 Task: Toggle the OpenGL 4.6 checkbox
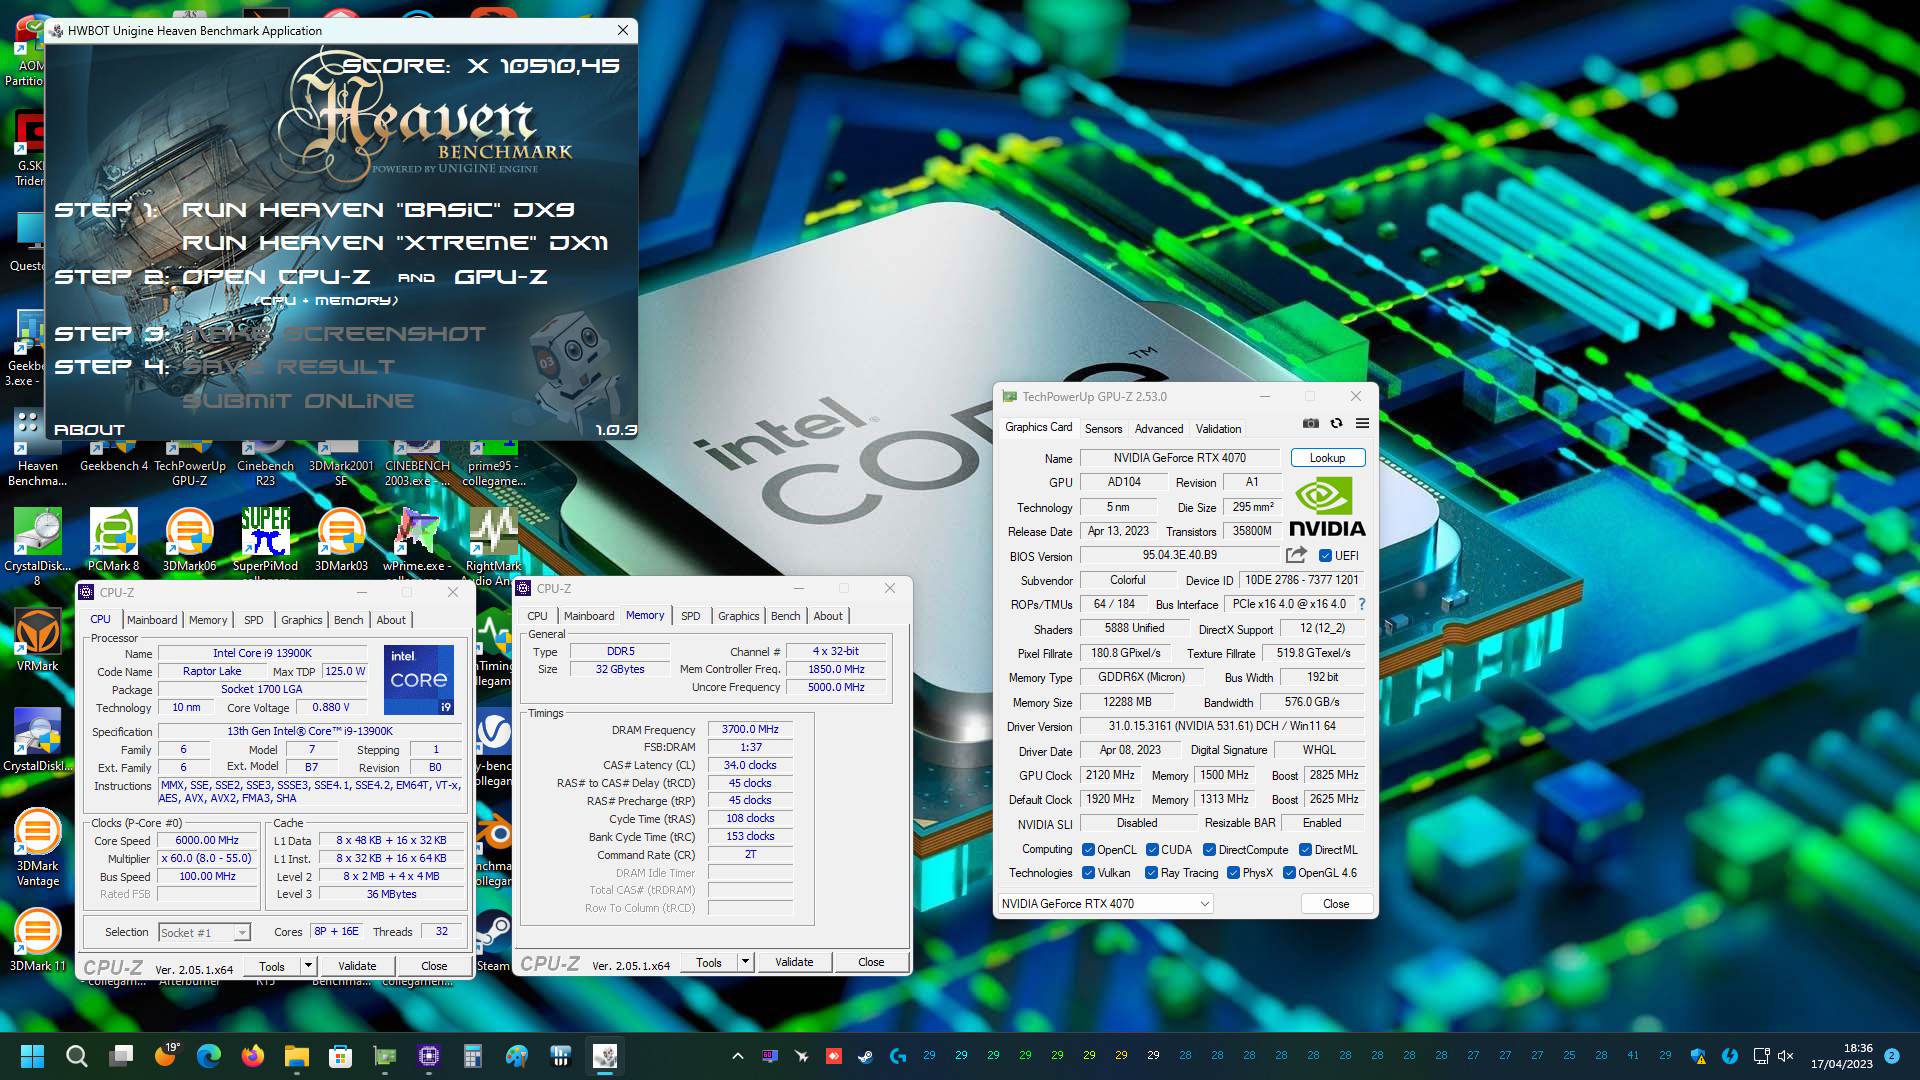tap(1289, 873)
